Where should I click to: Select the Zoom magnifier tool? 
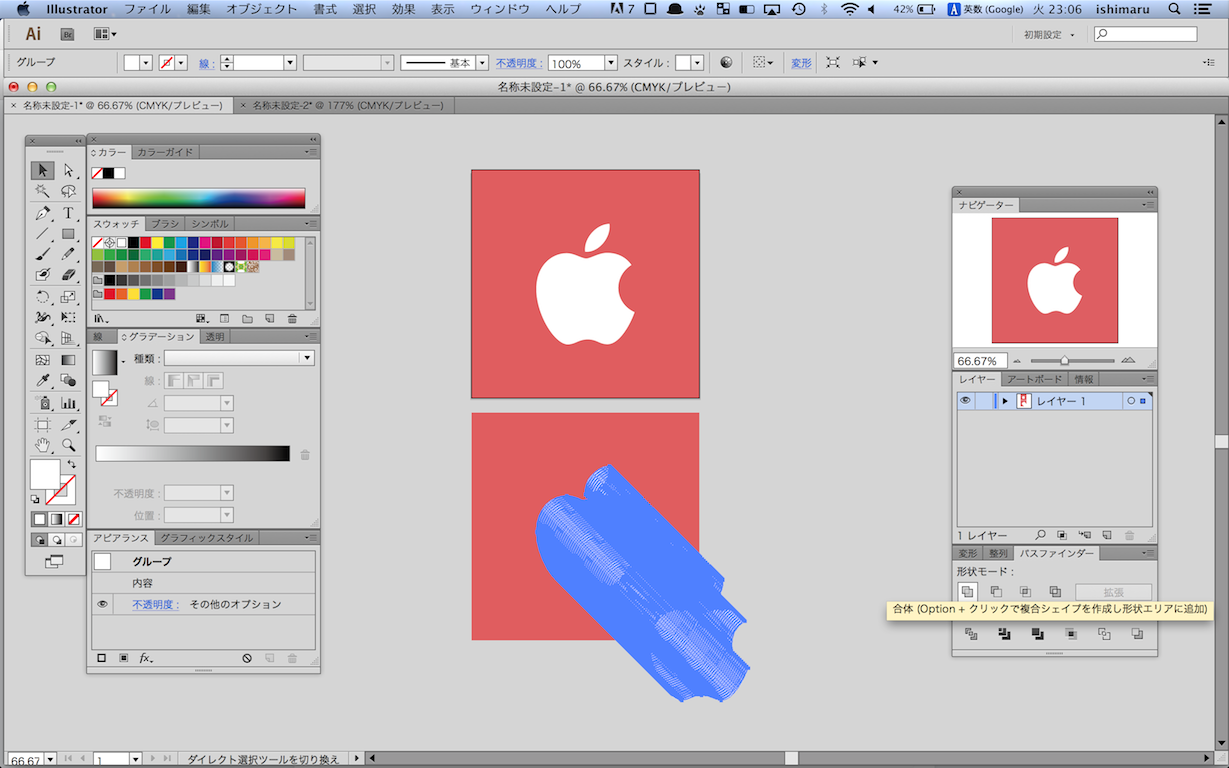pyautogui.click(x=68, y=445)
